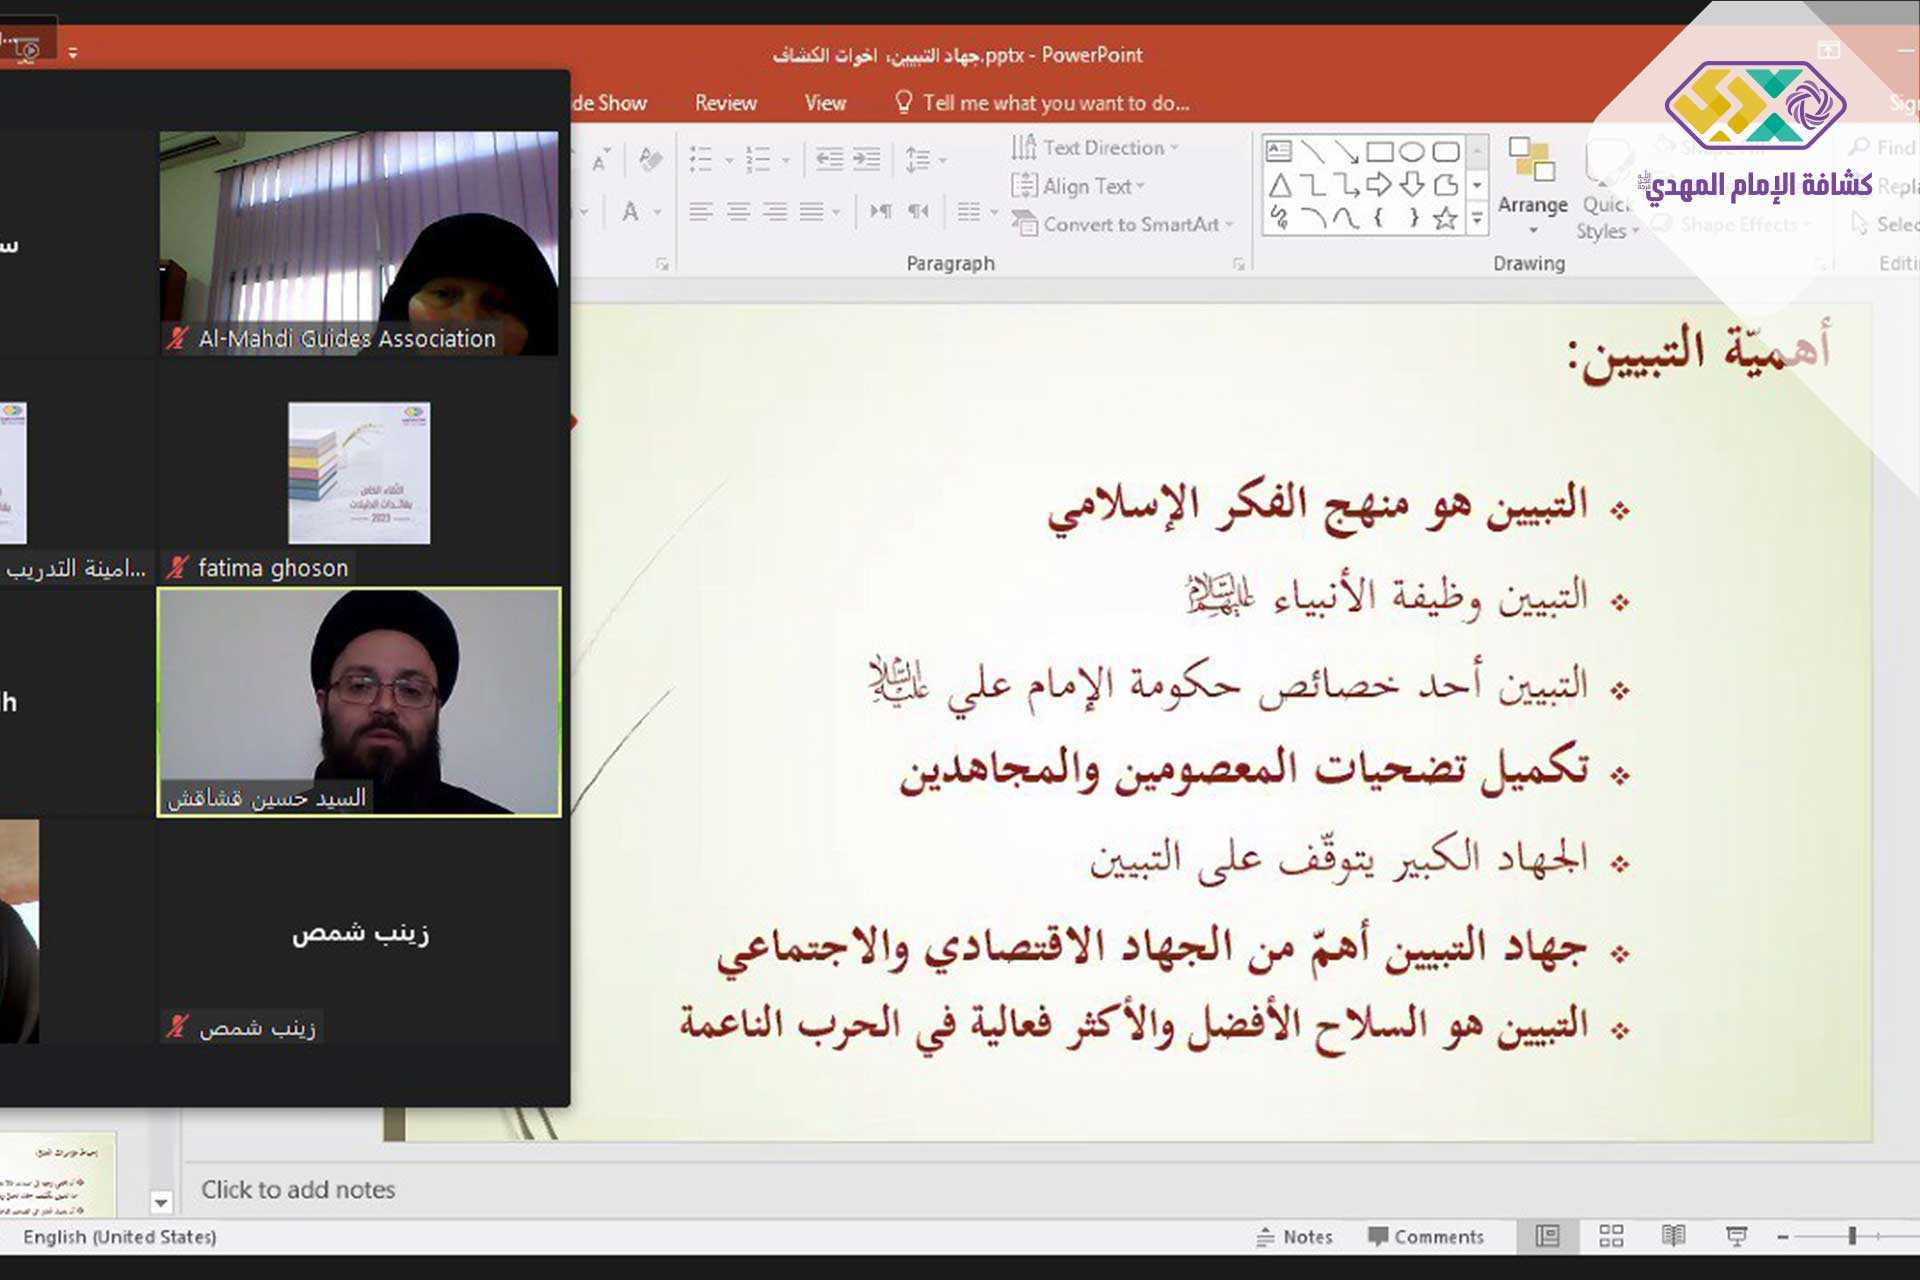This screenshot has width=1920, height=1280.
Task: Pick the right arrow shape
Action: [1379, 185]
